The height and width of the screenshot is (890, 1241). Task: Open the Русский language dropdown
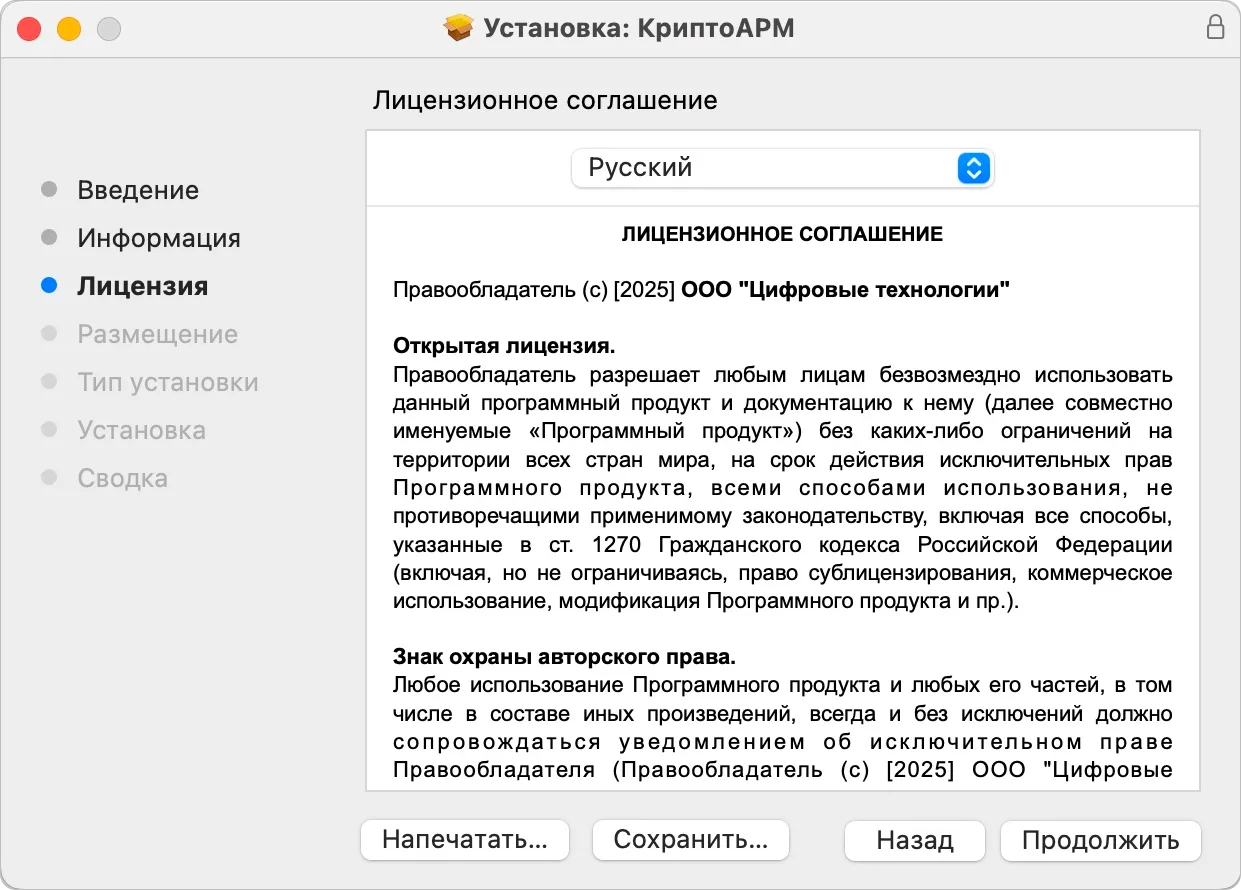pyautogui.click(x=783, y=168)
